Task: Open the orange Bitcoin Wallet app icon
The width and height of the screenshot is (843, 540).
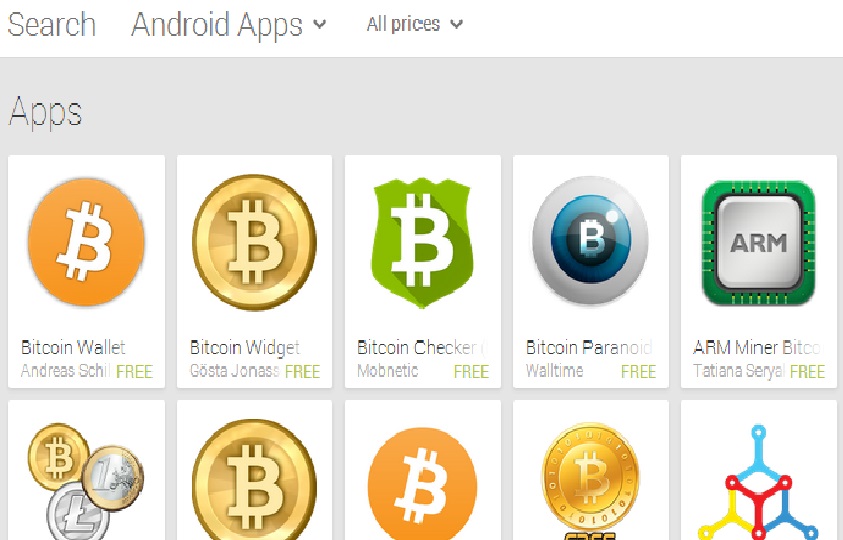Action: pos(86,241)
